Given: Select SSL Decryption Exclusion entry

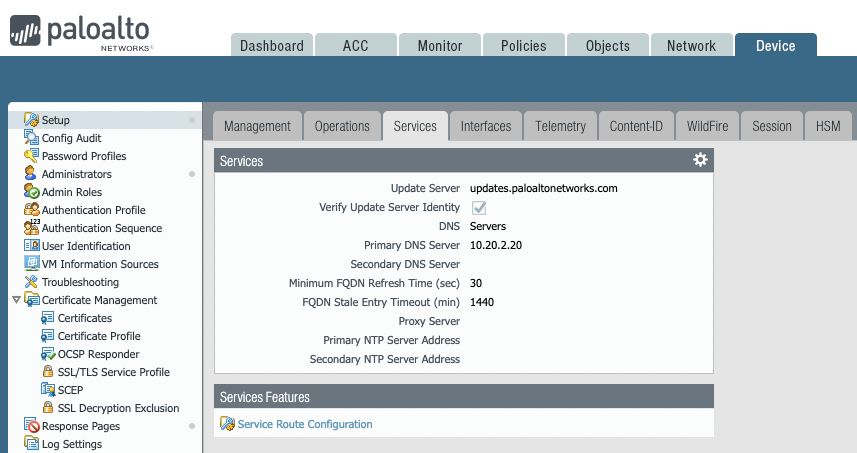Looking at the screenshot, I should pos(119,408).
